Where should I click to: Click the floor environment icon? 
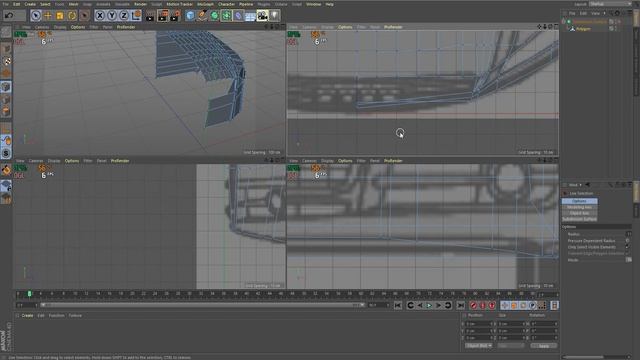250,16
